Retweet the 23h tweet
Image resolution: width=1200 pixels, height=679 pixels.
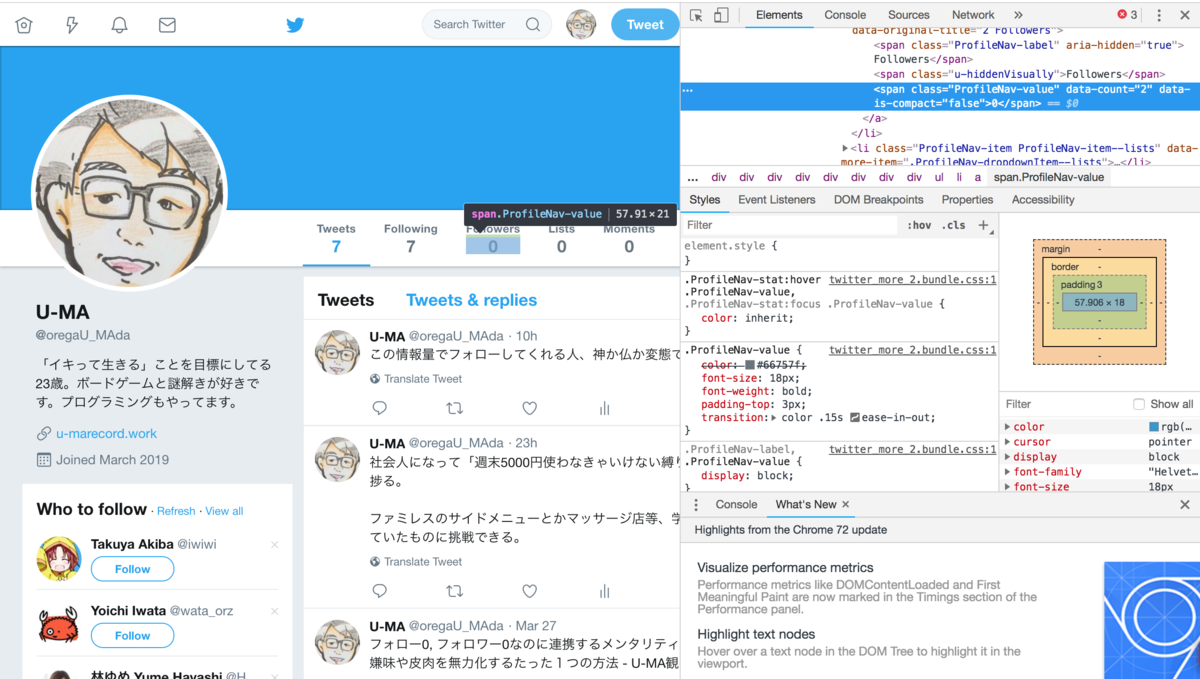pos(454,591)
